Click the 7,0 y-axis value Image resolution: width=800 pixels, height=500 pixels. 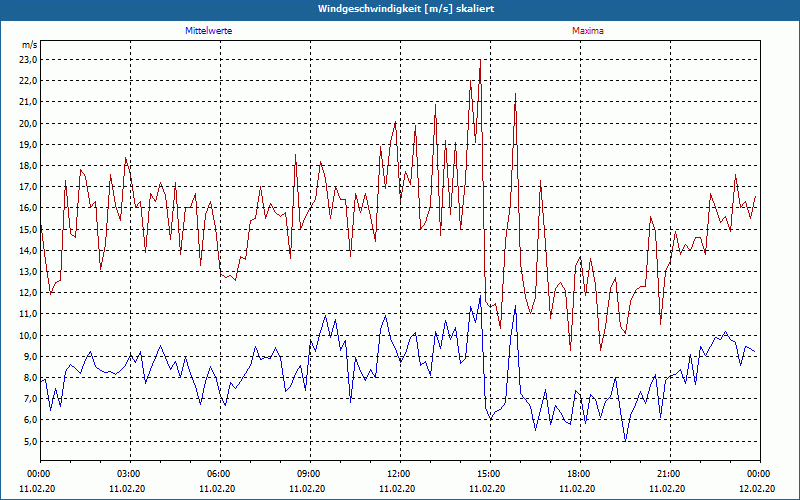(31, 399)
